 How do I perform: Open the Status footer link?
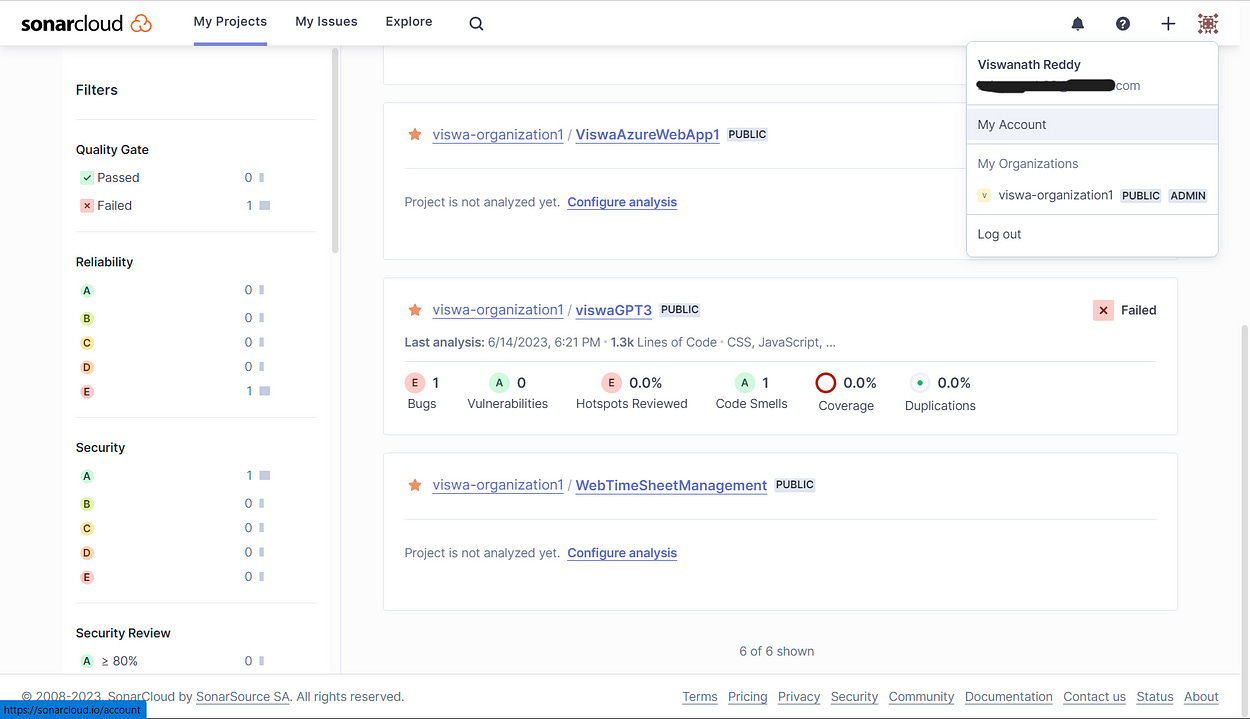[1155, 697]
